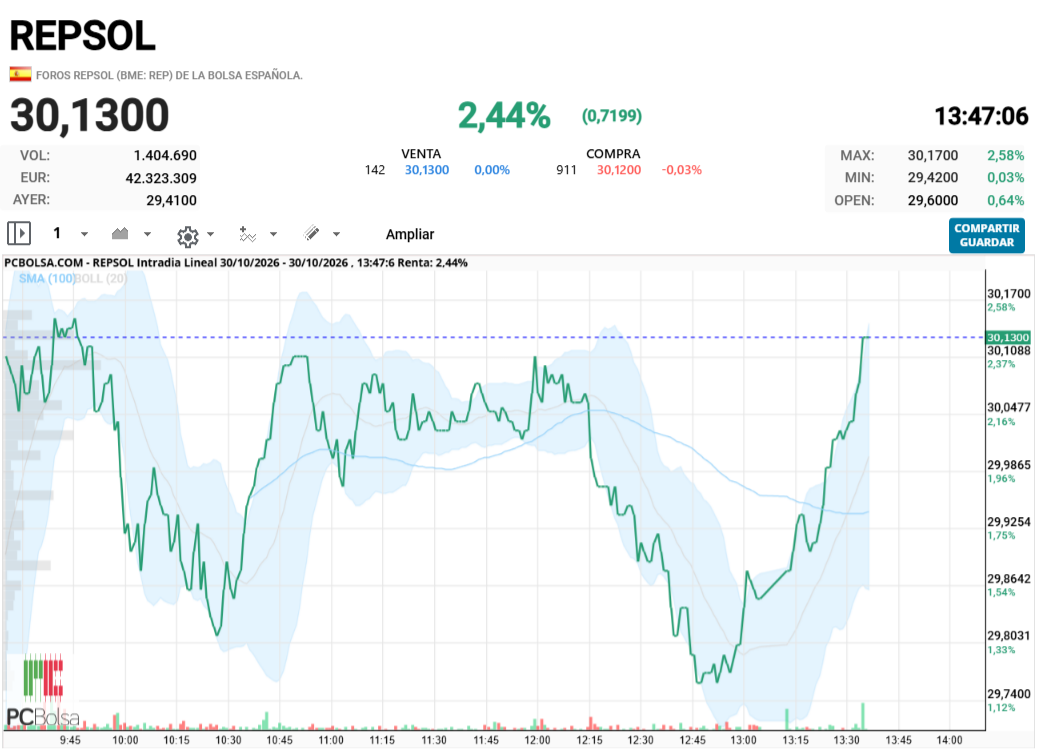Click the current price 30,1300 headline
The image size is (1037, 749).
(x=90, y=115)
